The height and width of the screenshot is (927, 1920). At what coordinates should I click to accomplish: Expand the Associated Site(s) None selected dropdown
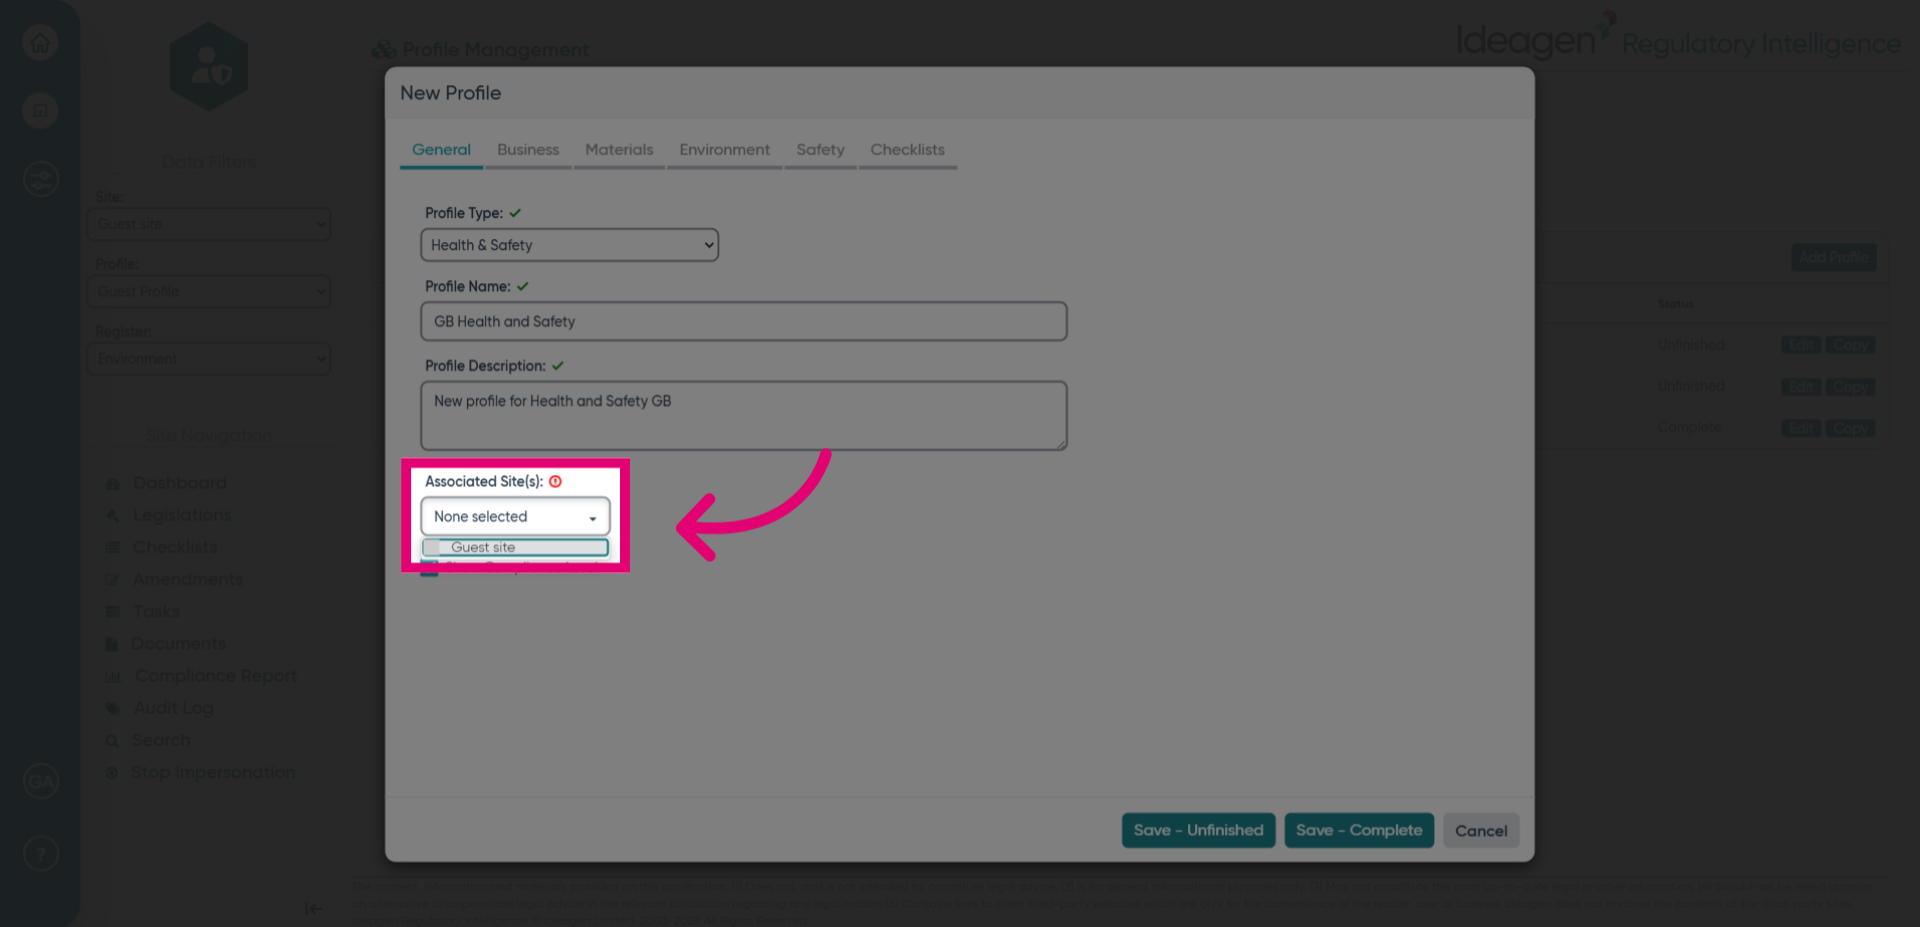pyautogui.click(x=515, y=516)
